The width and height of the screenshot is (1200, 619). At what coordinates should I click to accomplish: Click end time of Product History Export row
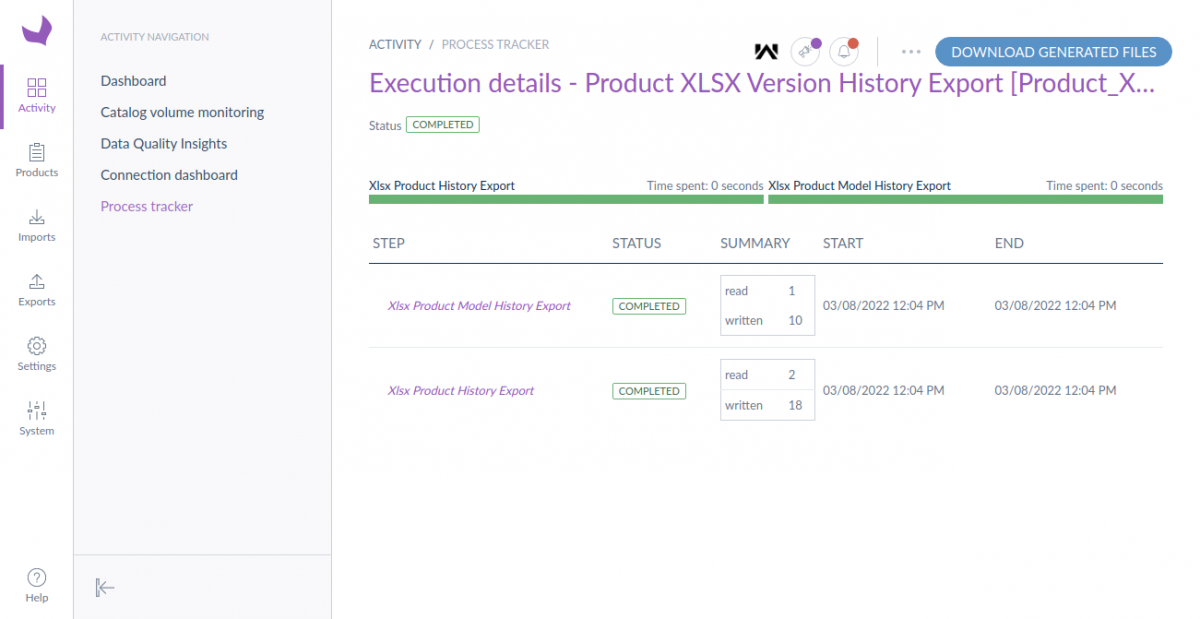pos(1055,391)
